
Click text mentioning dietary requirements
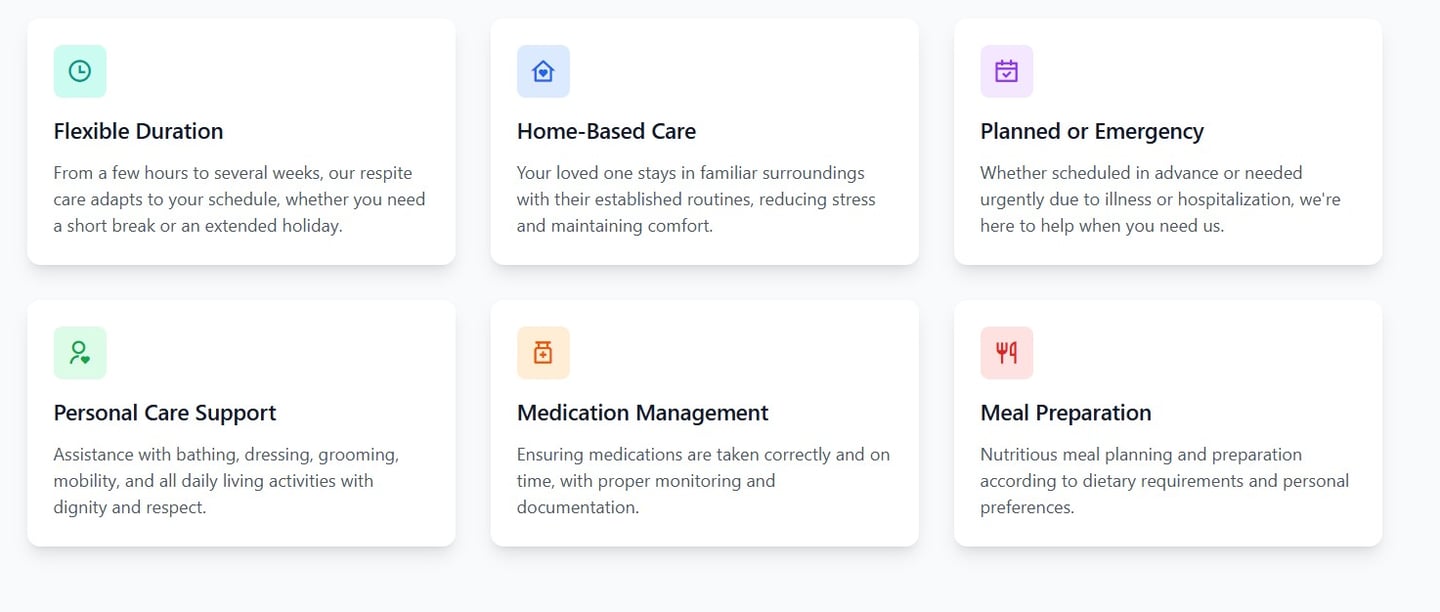point(1164,481)
